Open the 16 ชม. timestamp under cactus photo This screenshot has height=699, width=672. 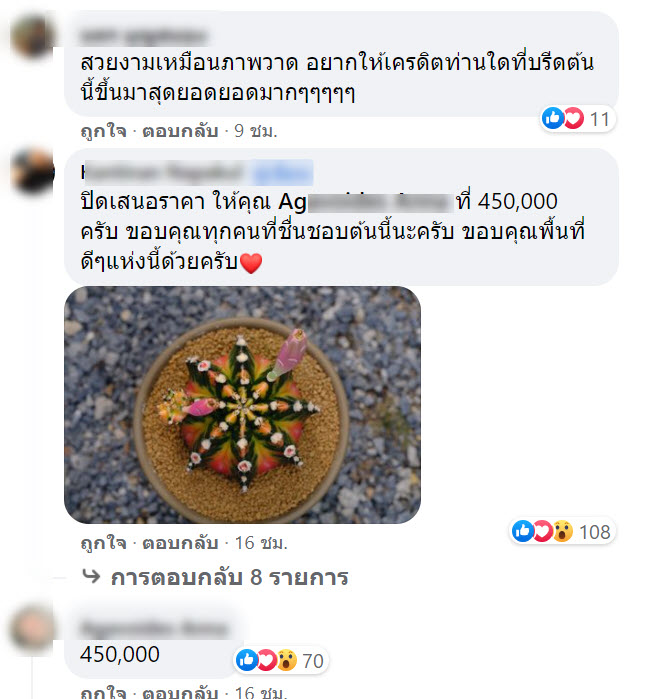261,543
